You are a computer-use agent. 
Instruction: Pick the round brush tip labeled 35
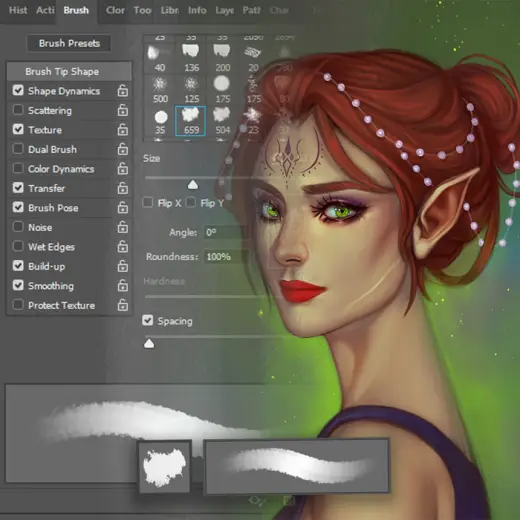(x=160, y=121)
